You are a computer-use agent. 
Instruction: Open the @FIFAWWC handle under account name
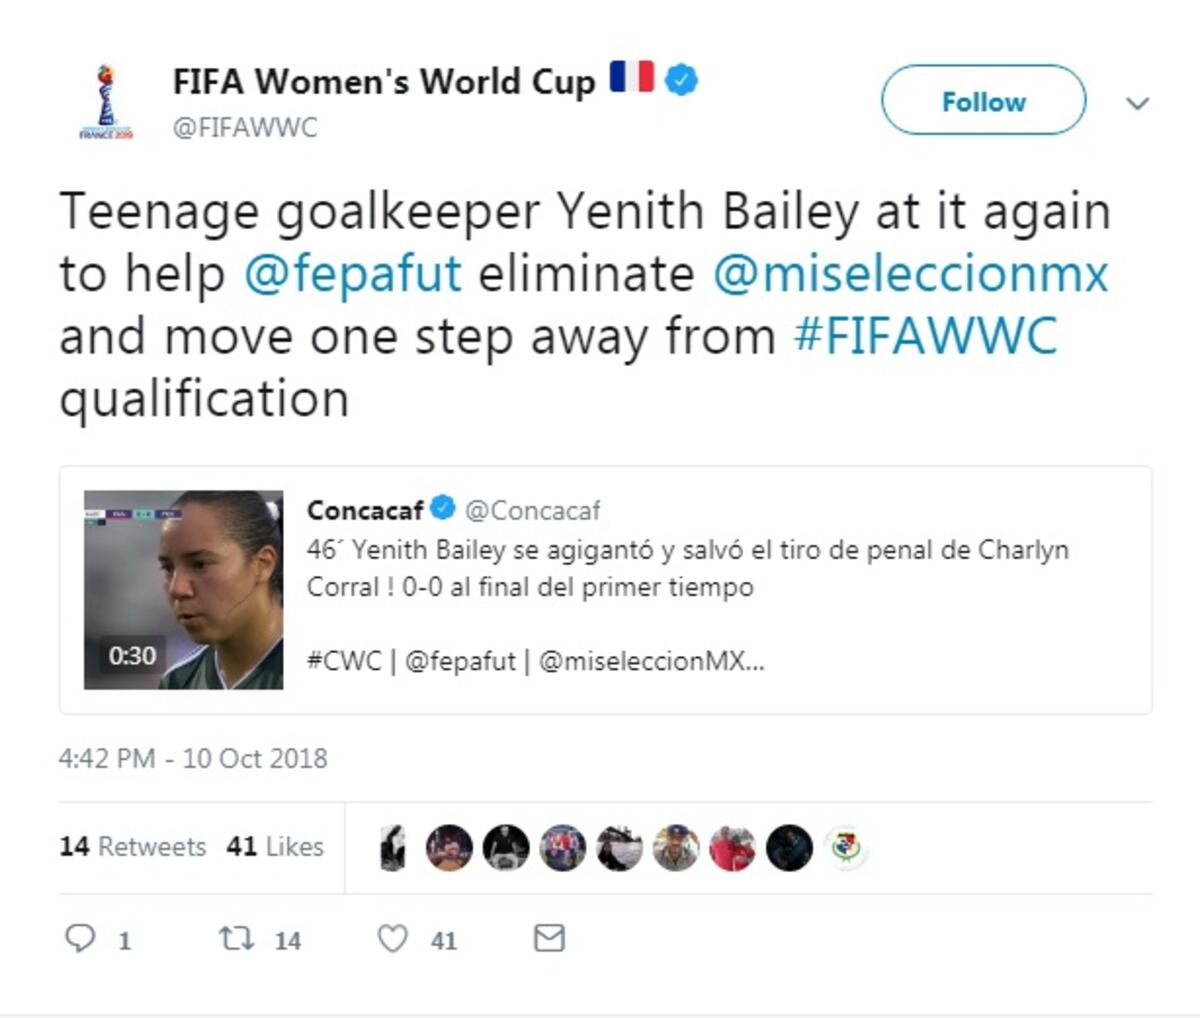click(245, 128)
